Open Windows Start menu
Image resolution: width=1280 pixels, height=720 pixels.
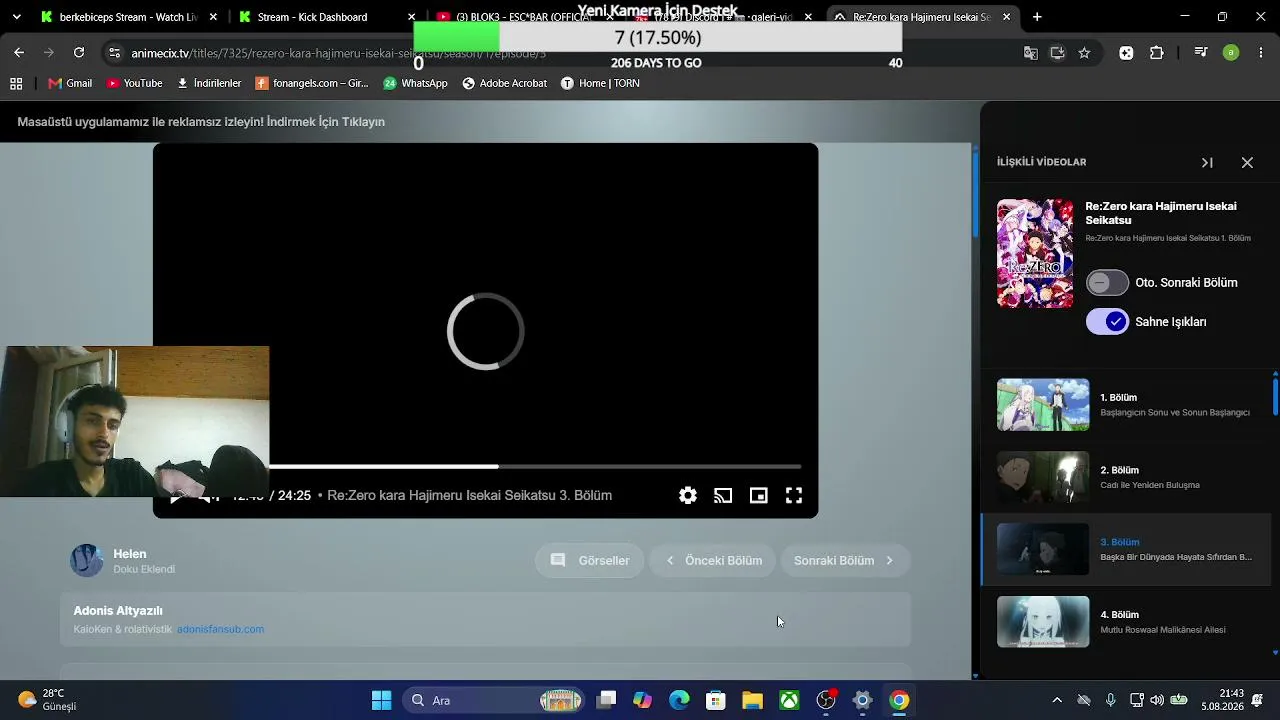coord(381,700)
